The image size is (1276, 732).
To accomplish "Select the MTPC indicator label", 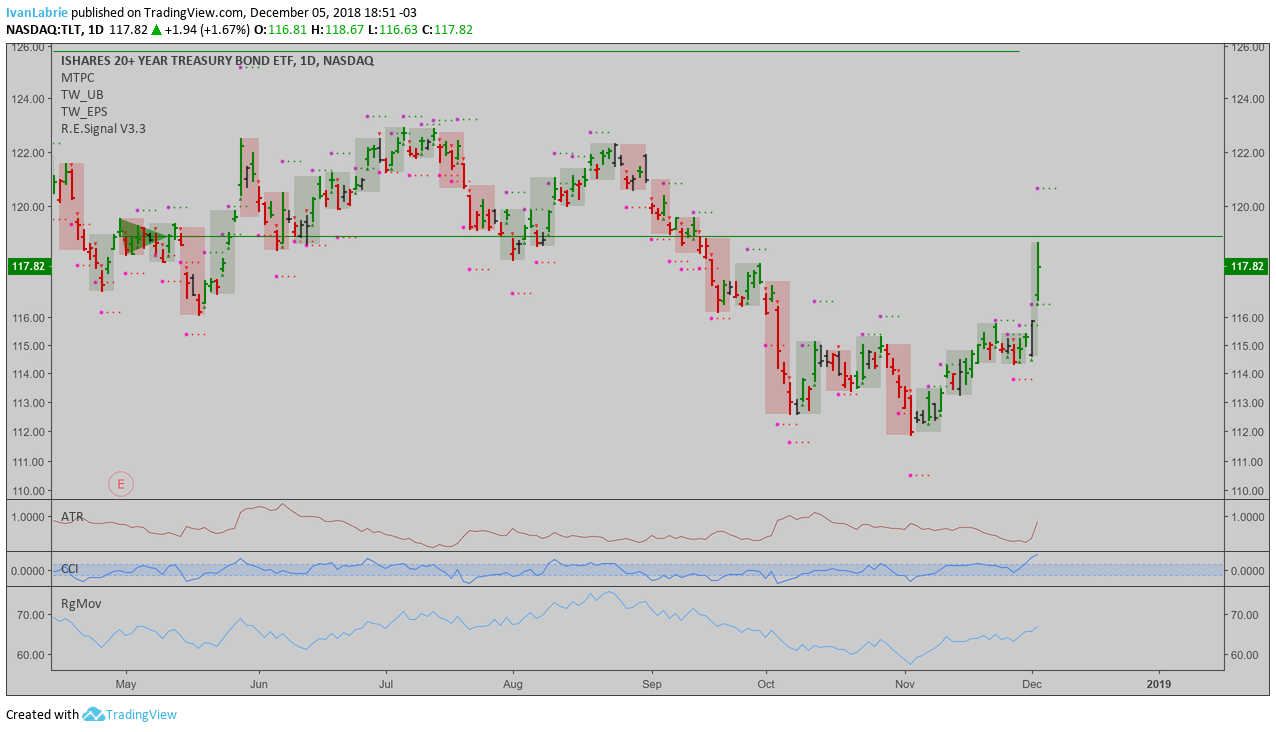I will [78, 77].
